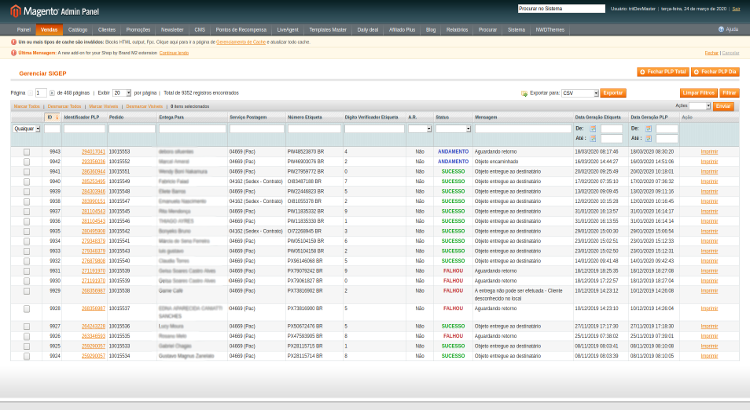This screenshot has width=750, height=410.
Task: Expand the Ações dropdown
Action: tap(700, 106)
